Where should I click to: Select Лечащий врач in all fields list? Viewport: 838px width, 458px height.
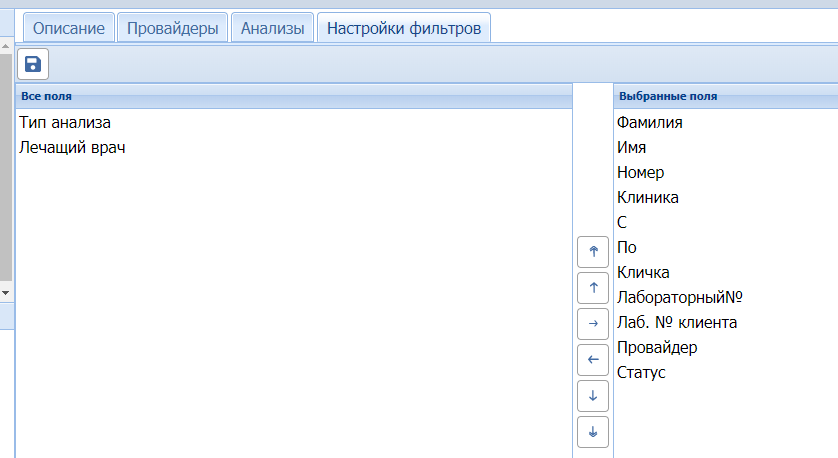[x=72, y=148]
